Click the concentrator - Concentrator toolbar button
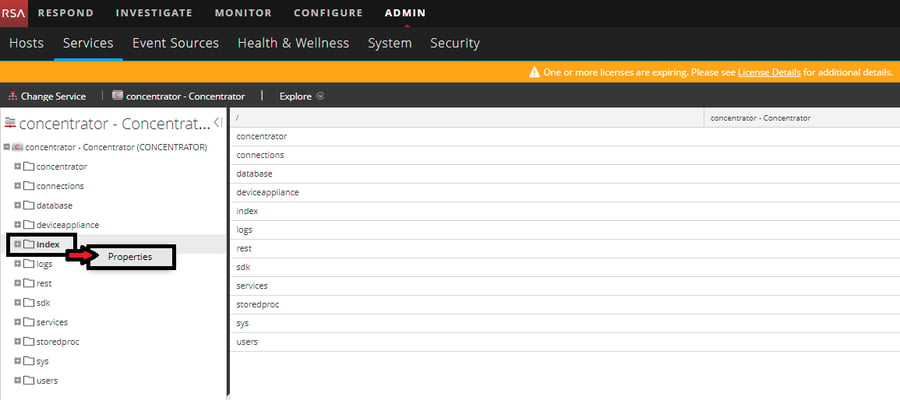Screen dimensions: 900x400 [x=179, y=96]
